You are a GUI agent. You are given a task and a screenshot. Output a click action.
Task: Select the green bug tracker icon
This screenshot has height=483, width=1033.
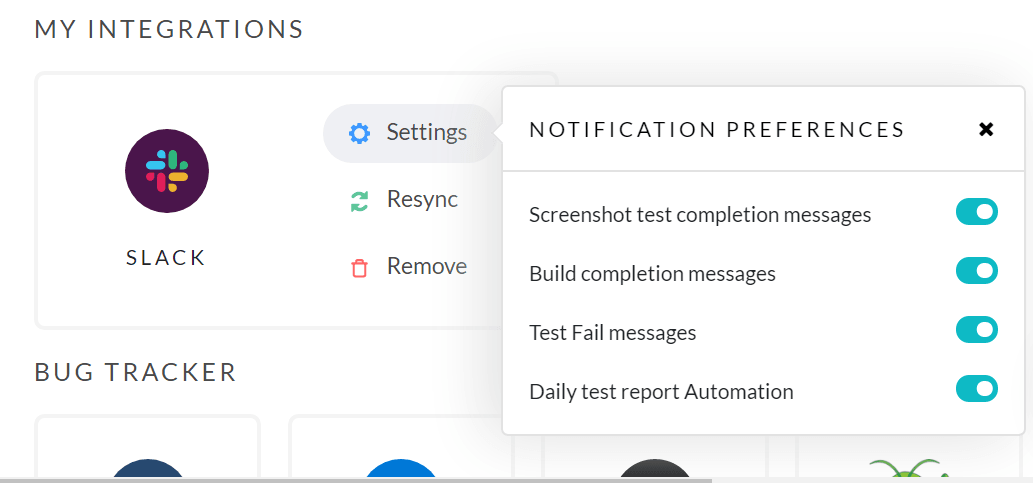pyautogui.click(x=907, y=468)
